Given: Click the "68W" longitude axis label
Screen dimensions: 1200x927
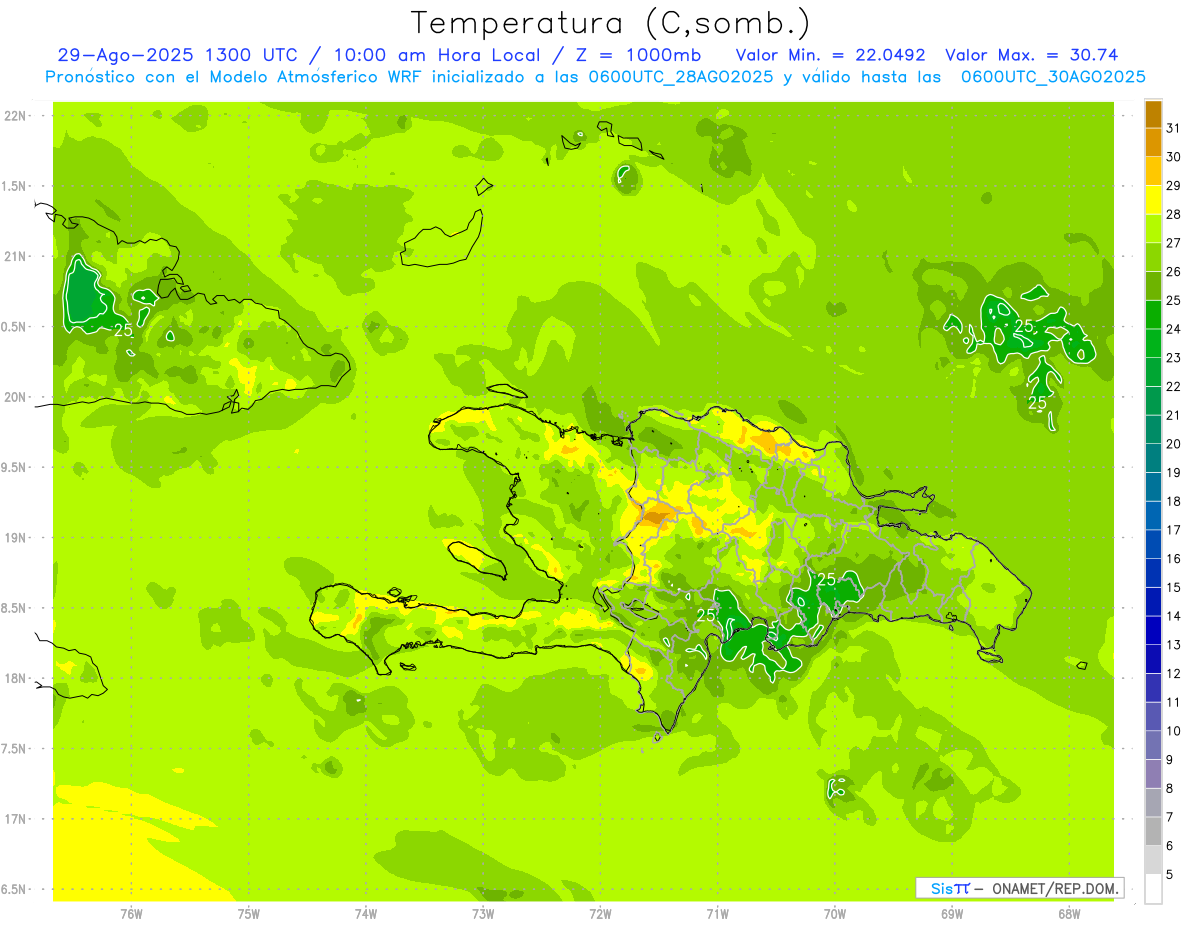Looking at the screenshot, I should (x=1069, y=913).
